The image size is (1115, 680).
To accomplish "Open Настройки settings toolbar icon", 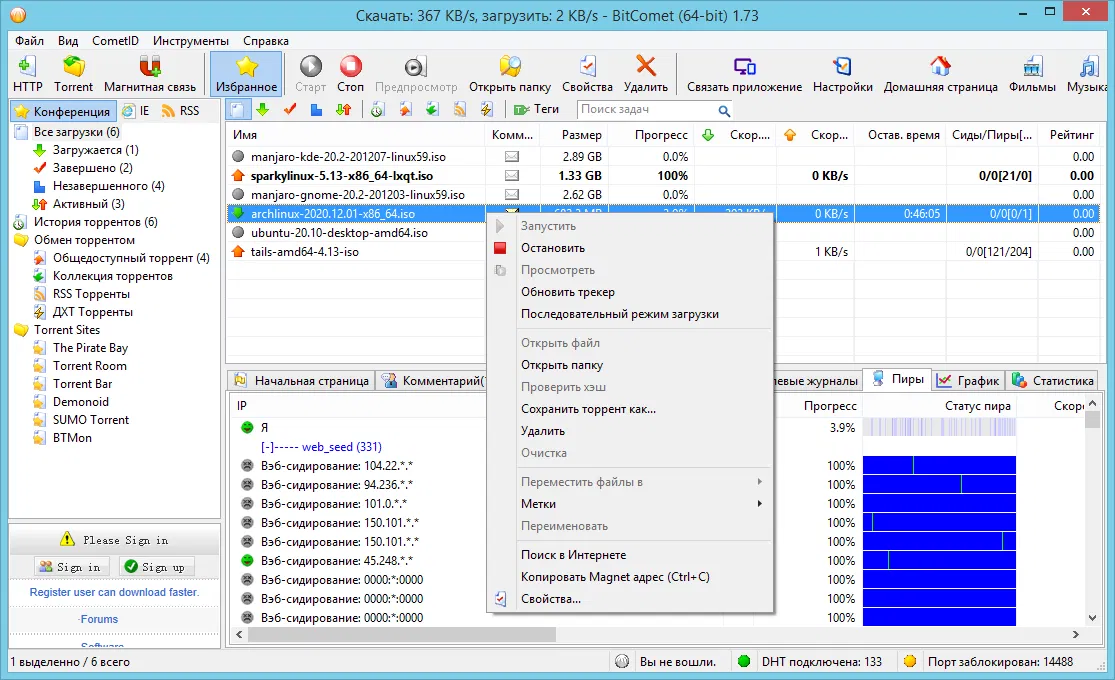I will point(843,74).
